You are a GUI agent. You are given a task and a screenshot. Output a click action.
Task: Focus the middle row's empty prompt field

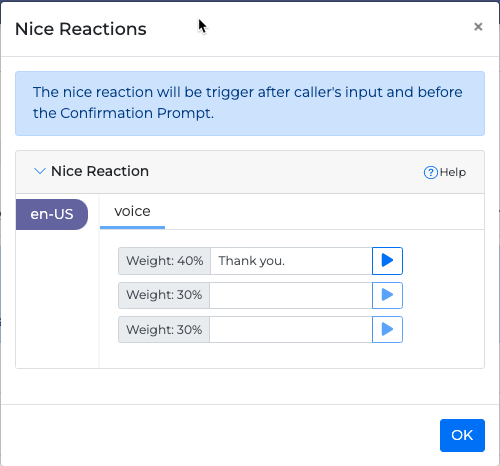click(291, 295)
